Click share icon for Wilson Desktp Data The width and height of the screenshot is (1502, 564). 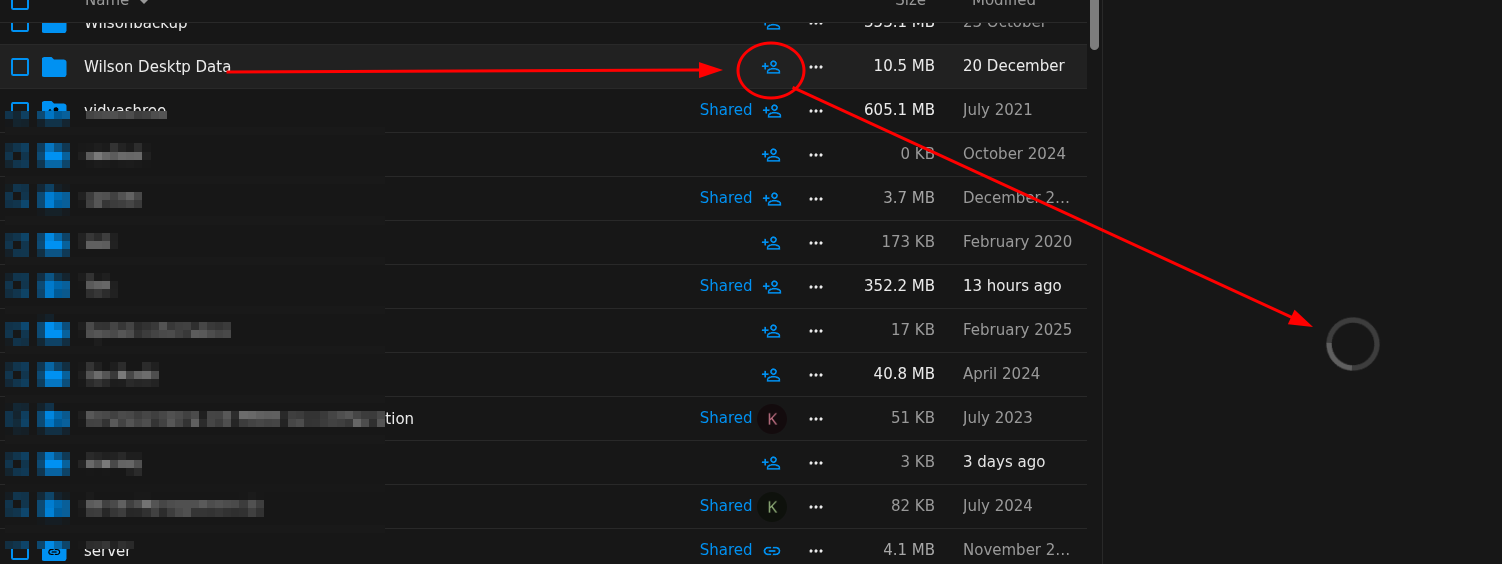(x=770, y=67)
